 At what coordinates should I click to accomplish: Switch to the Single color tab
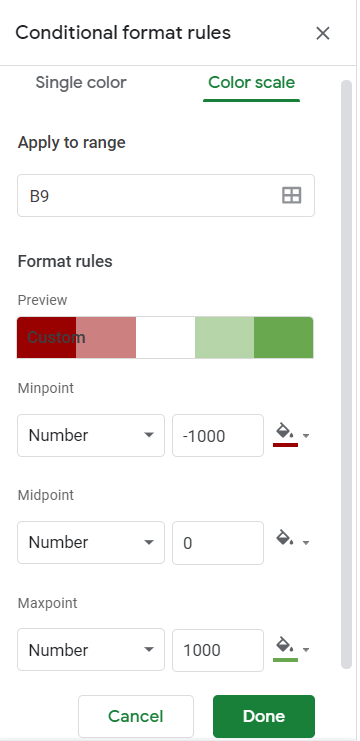pyautogui.click(x=81, y=83)
